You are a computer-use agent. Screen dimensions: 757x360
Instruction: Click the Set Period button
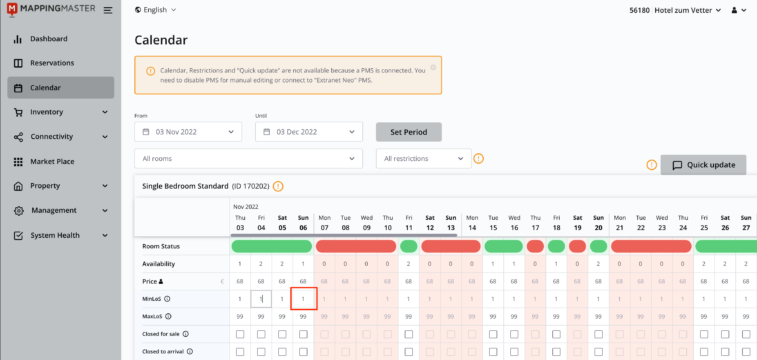click(408, 132)
